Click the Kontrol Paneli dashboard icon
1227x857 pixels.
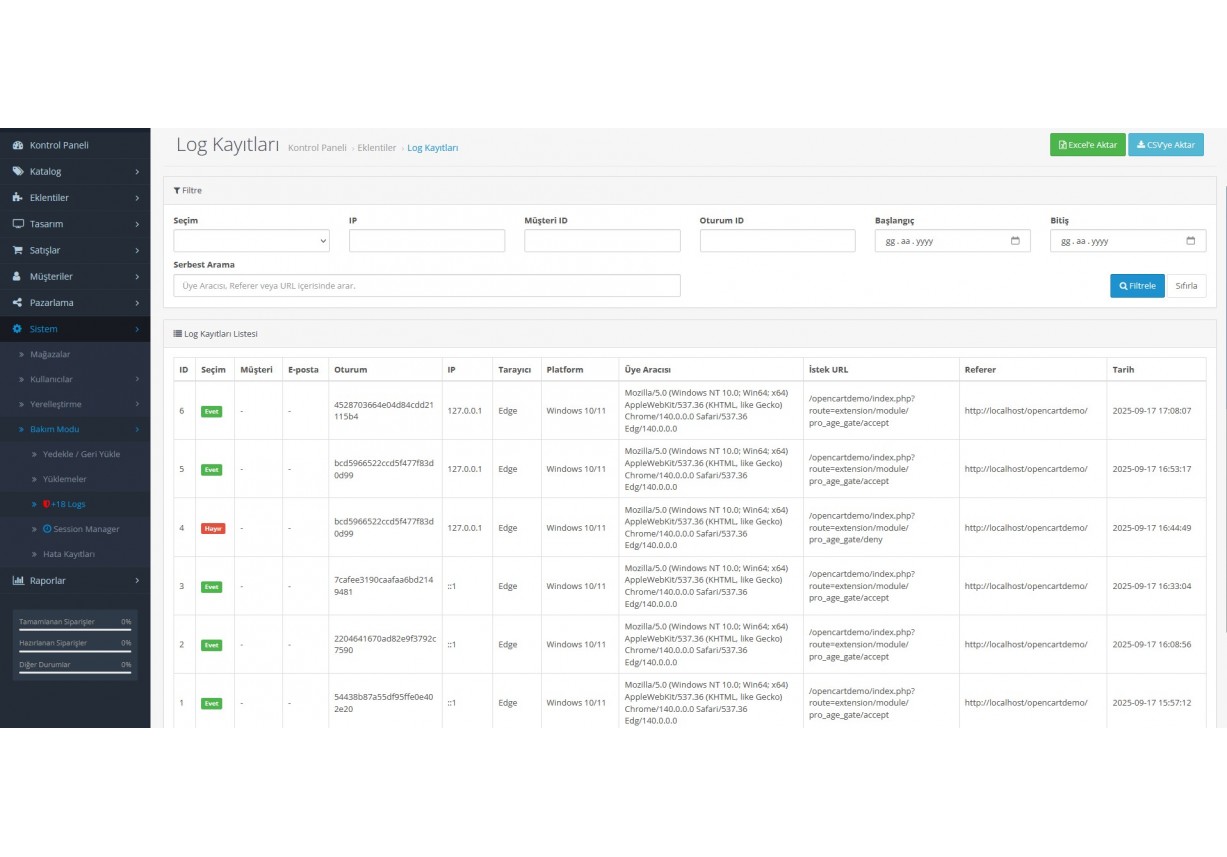(x=18, y=146)
